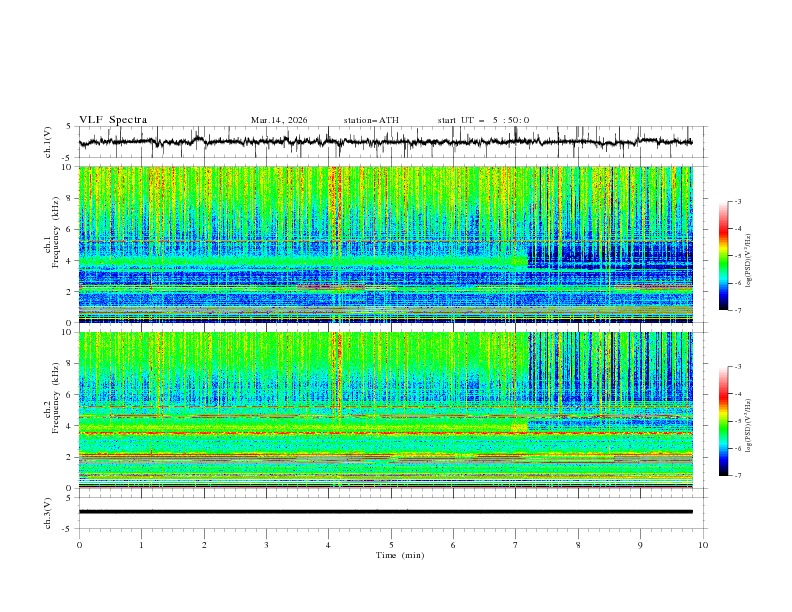
Task: Click the "2" kHz tick of ch.2 spectrogram
Action: pyautogui.click(x=71, y=457)
